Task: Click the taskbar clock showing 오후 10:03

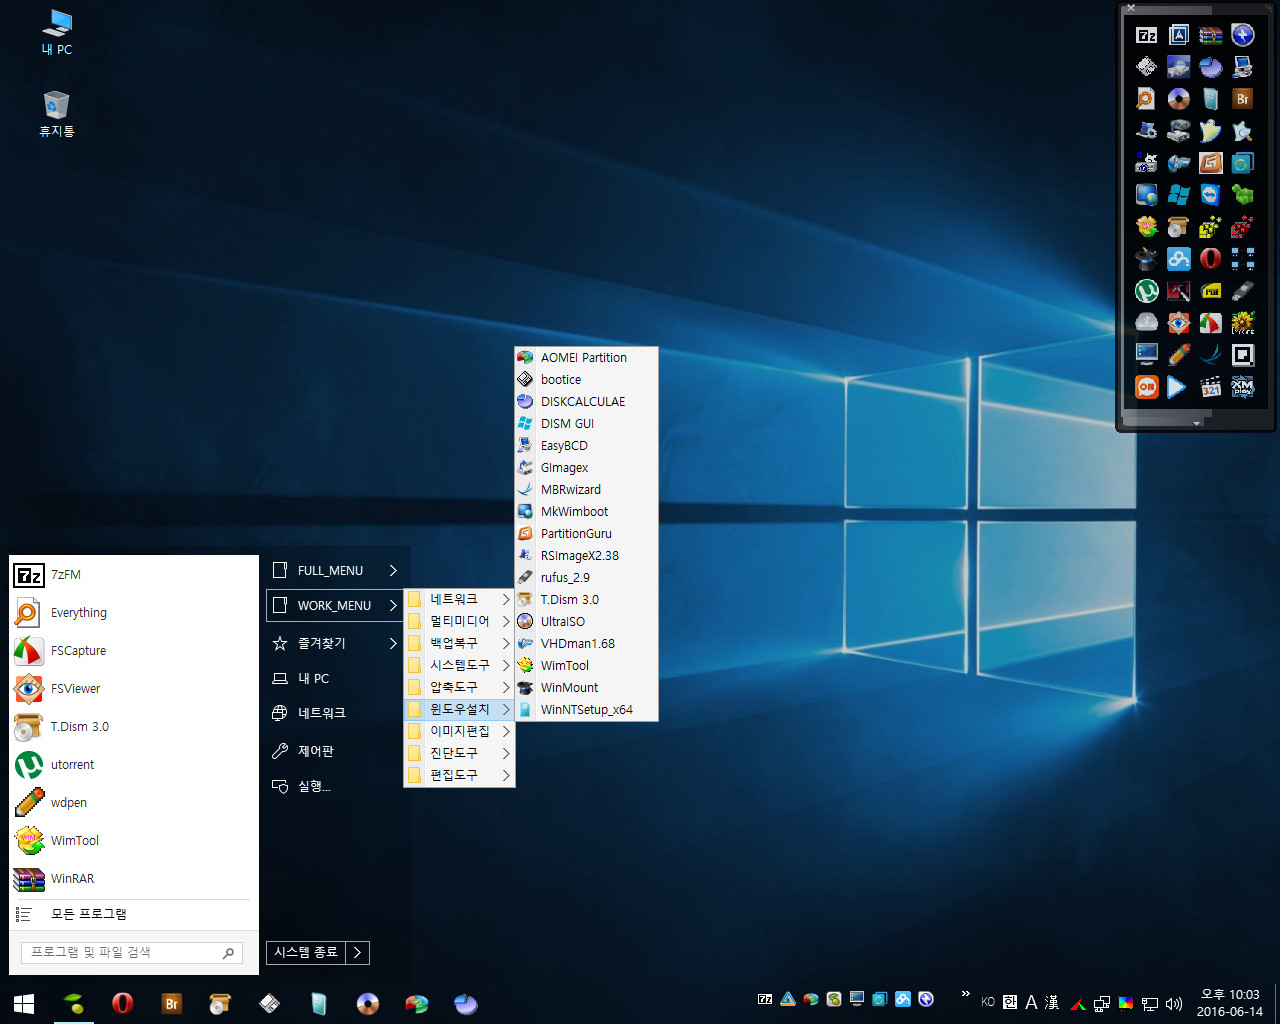Action: [x=1230, y=1003]
